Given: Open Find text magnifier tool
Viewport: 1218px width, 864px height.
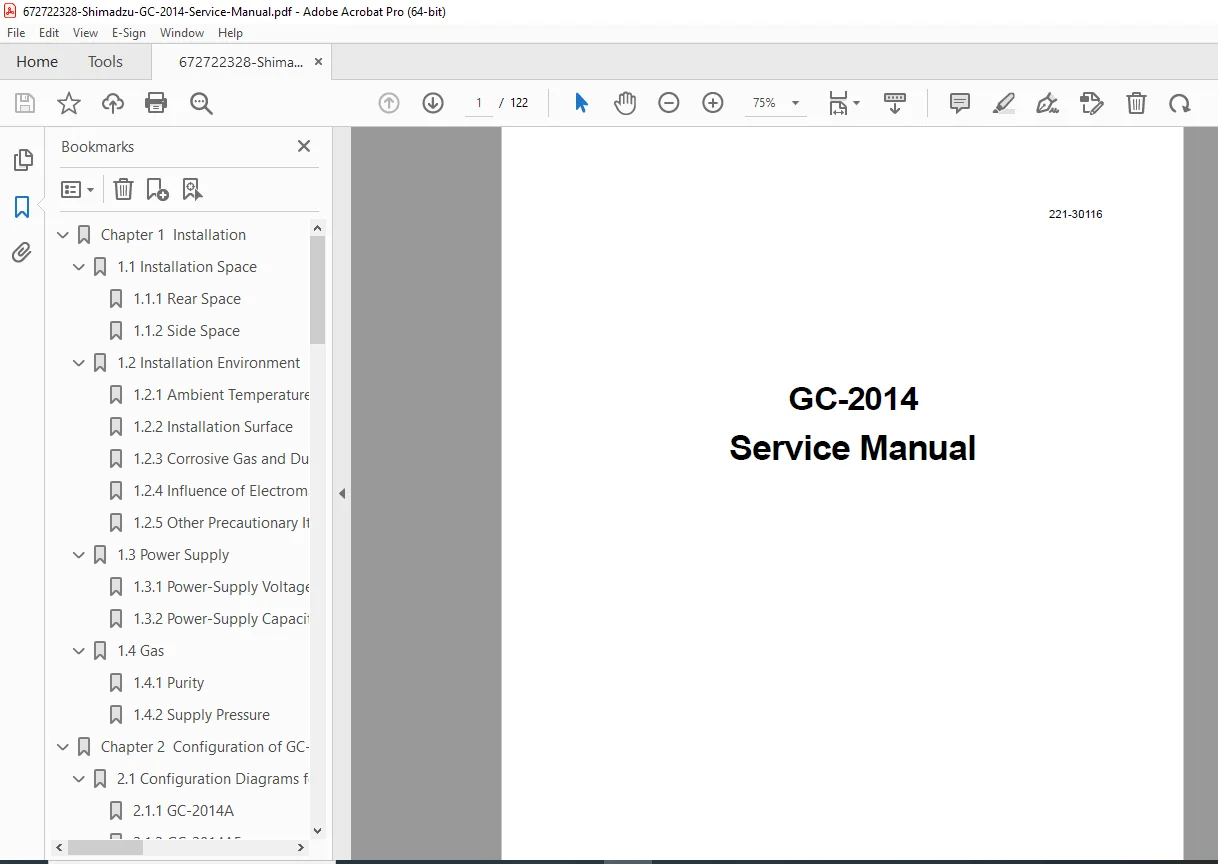Looking at the screenshot, I should click(201, 103).
